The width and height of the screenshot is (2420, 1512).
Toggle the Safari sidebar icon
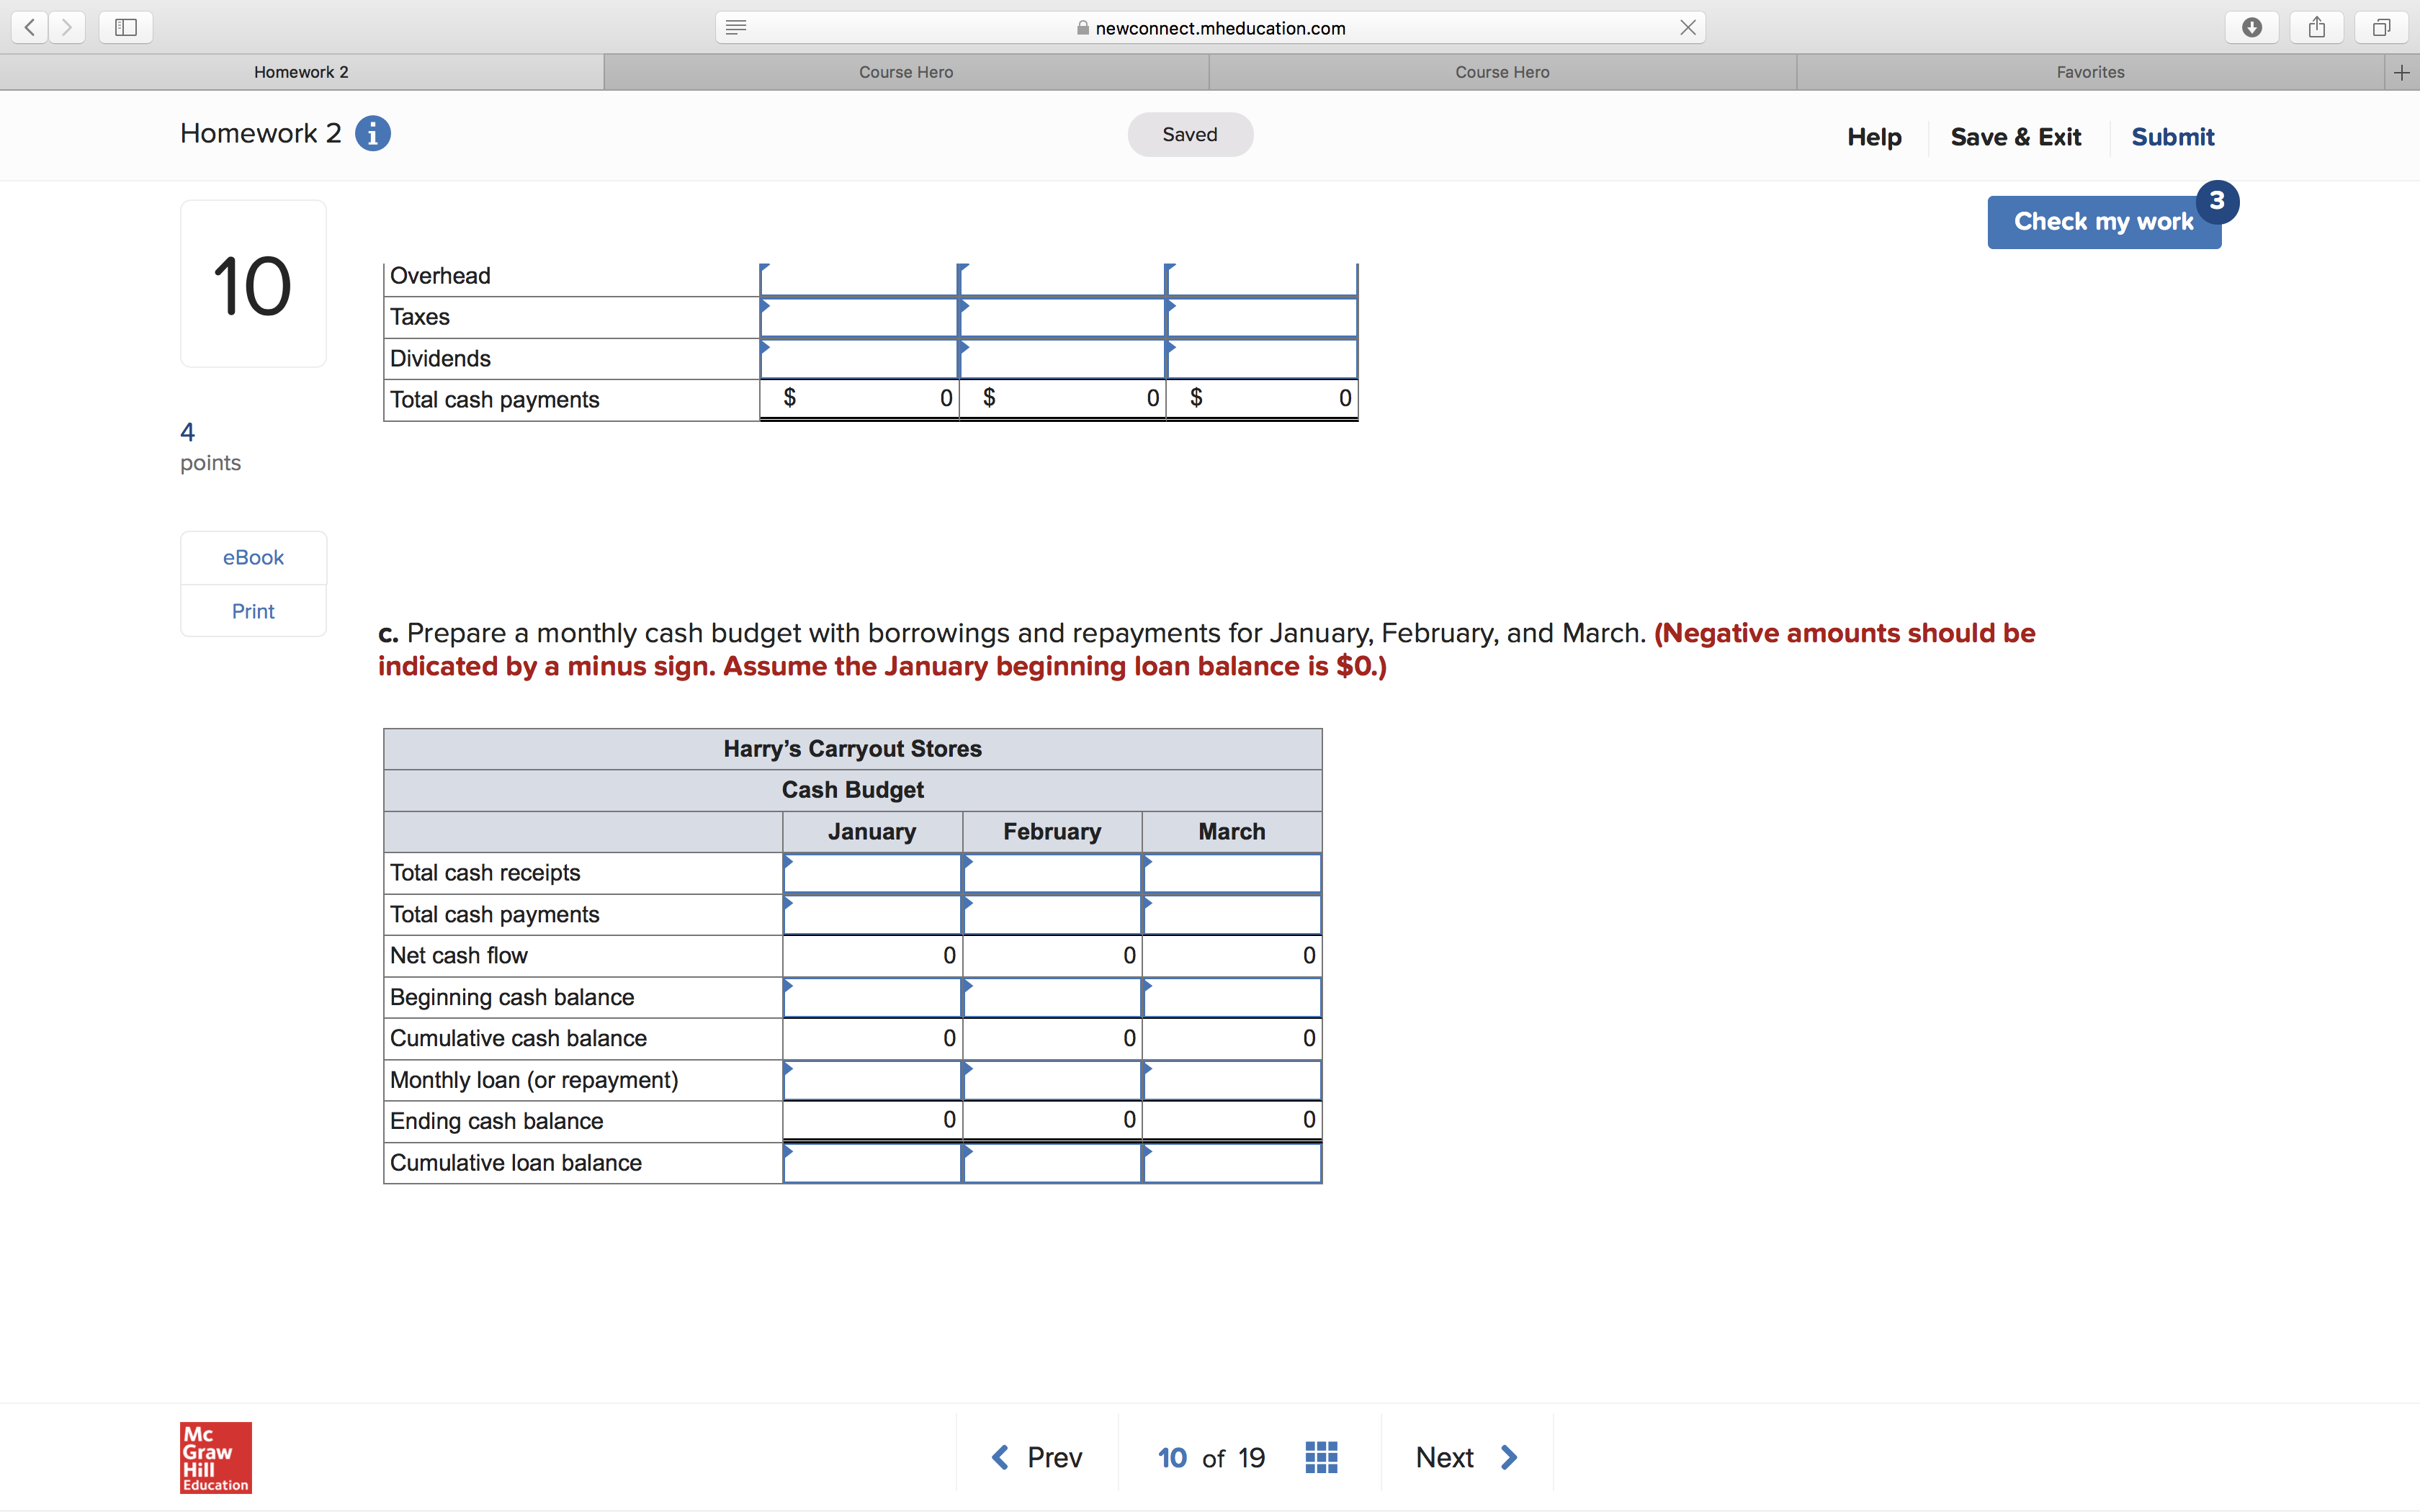pos(126,27)
